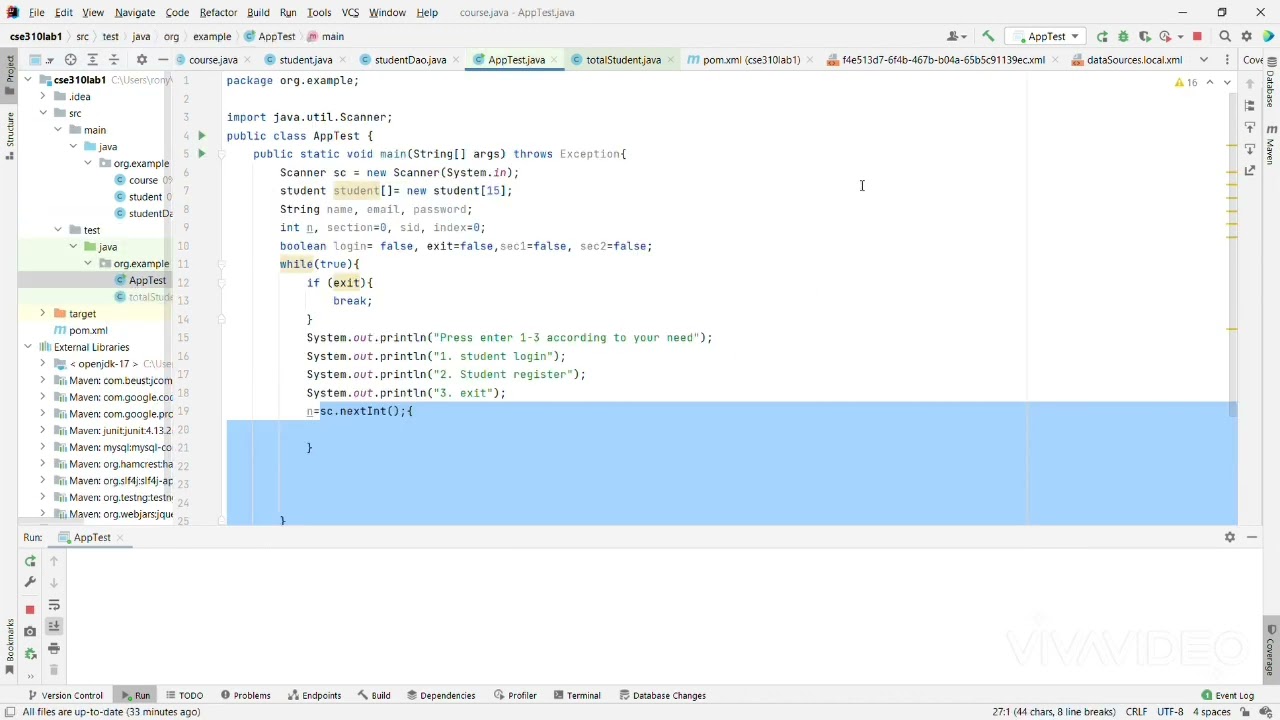The height and width of the screenshot is (720, 1280).
Task: Open the AppTest run configuration dropdown
Action: pyautogui.click(x=1046, y=36)
